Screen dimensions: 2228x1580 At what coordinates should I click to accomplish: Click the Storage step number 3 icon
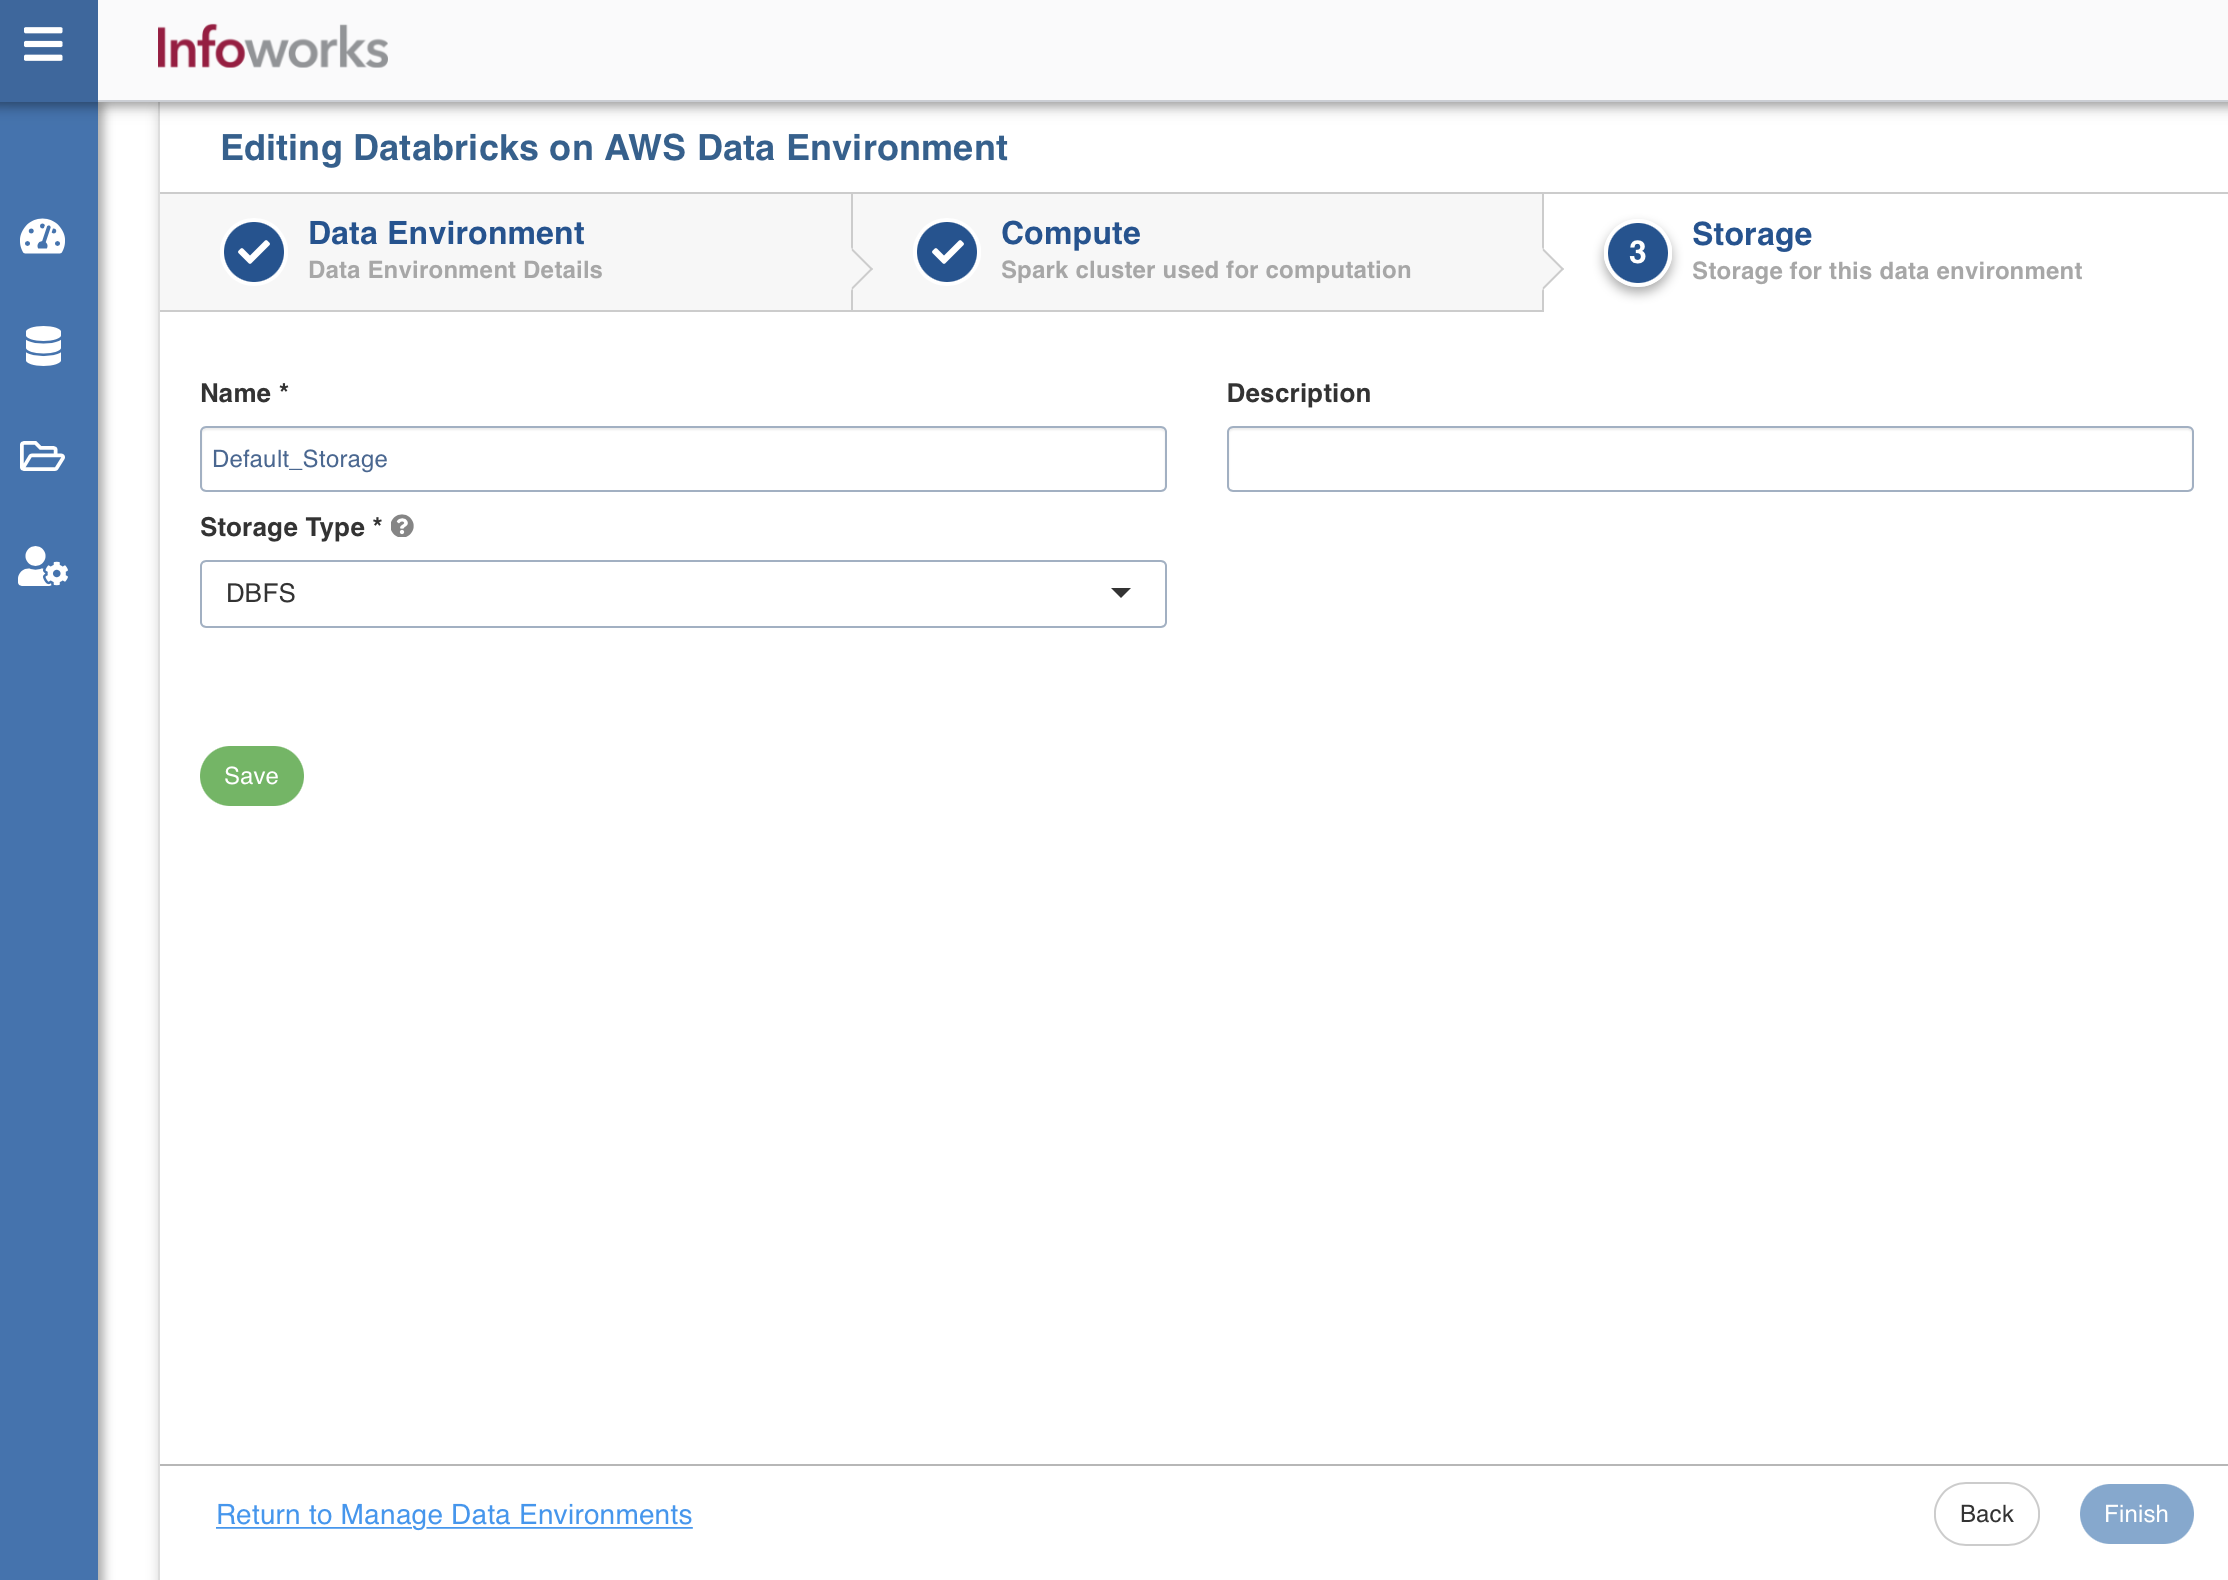coord(1637,252)
